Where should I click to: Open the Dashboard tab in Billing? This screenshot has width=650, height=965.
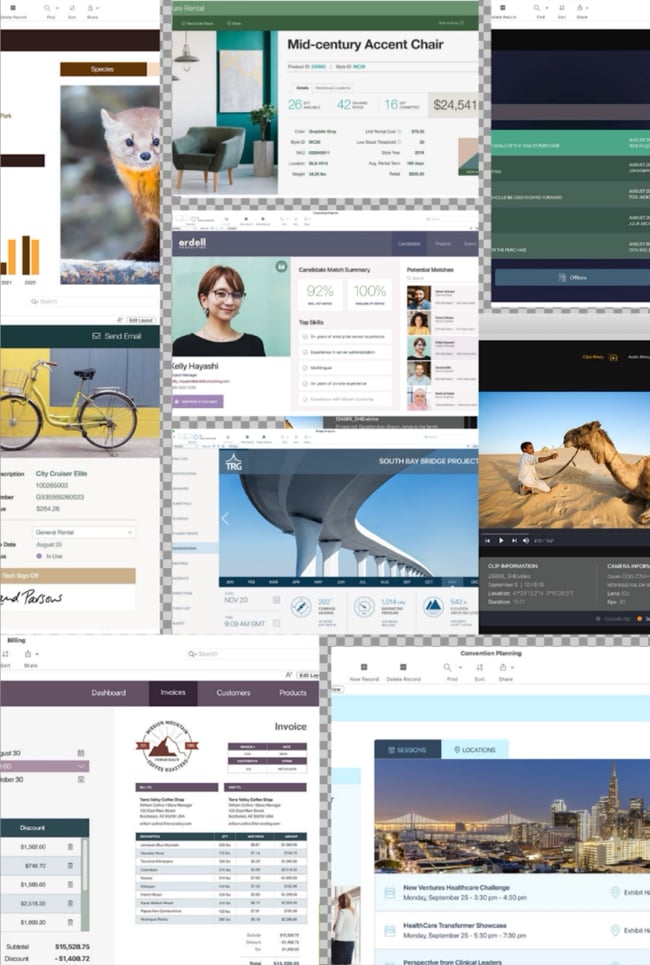tap(109, 693)
